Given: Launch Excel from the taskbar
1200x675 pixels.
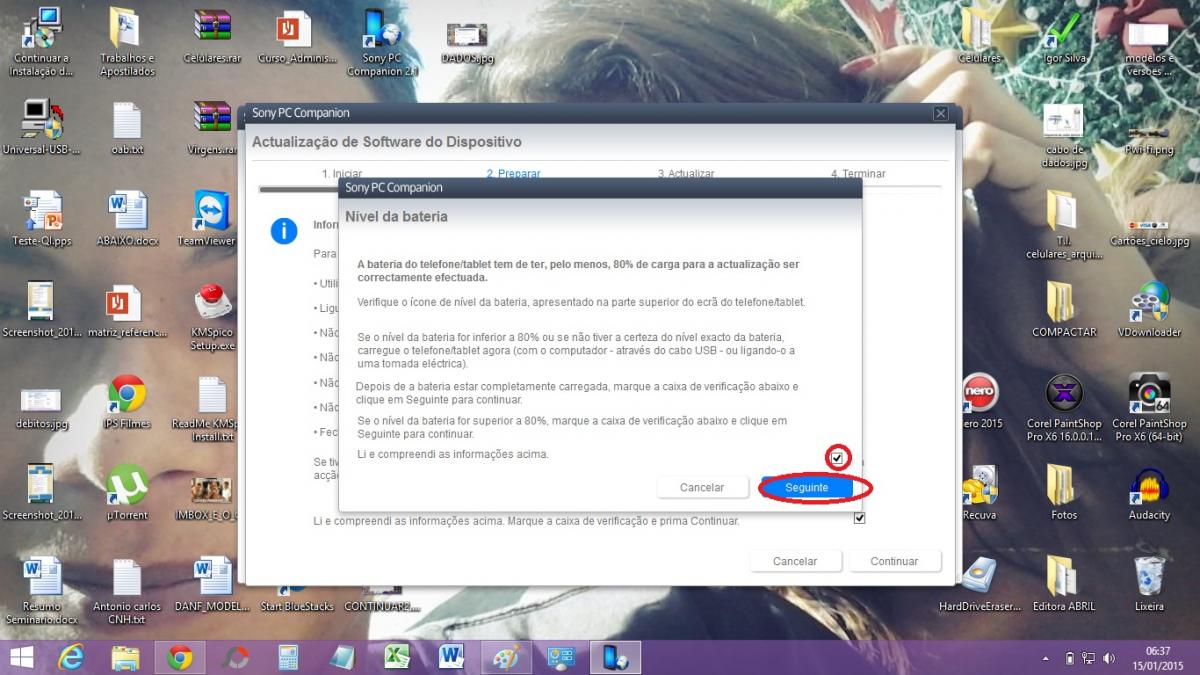Looking at the screenshot, I should coord(397,657).
